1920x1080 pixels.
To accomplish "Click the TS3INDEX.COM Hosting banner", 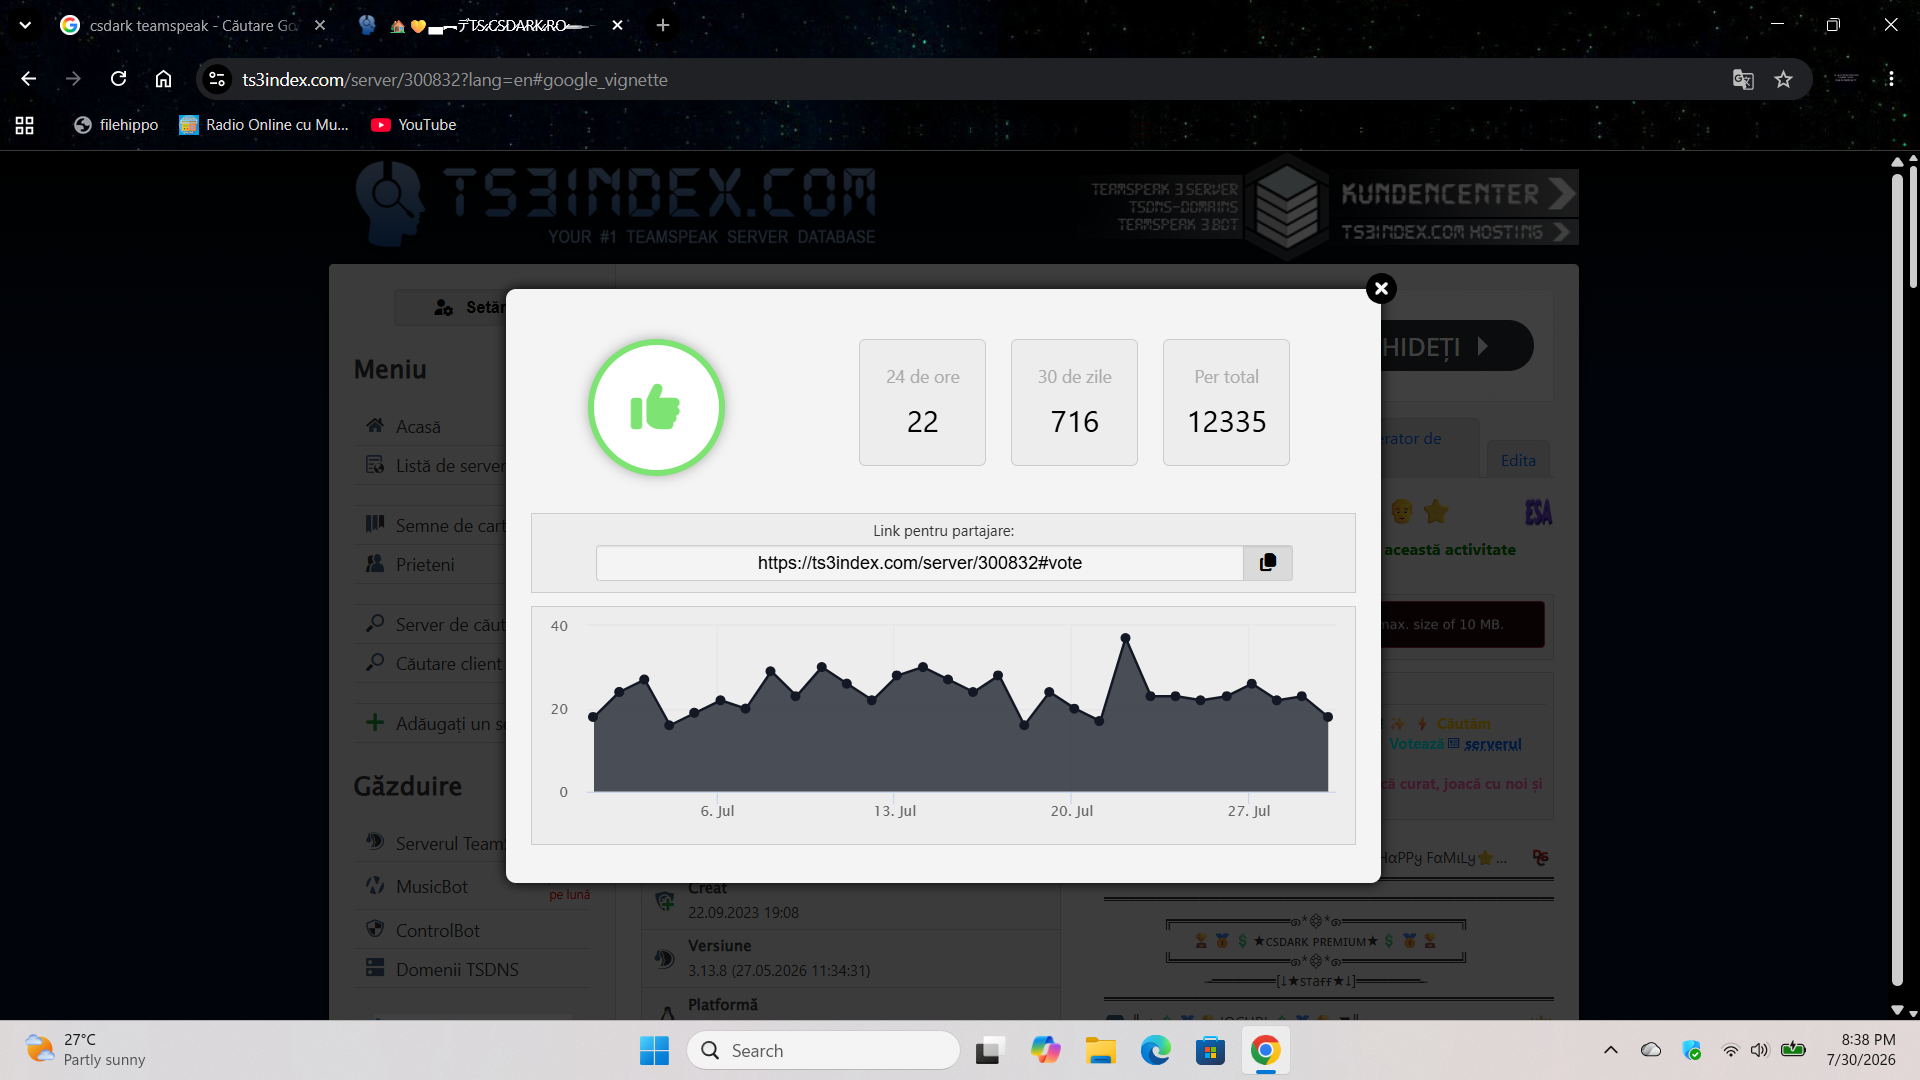I will [1458, 232].
